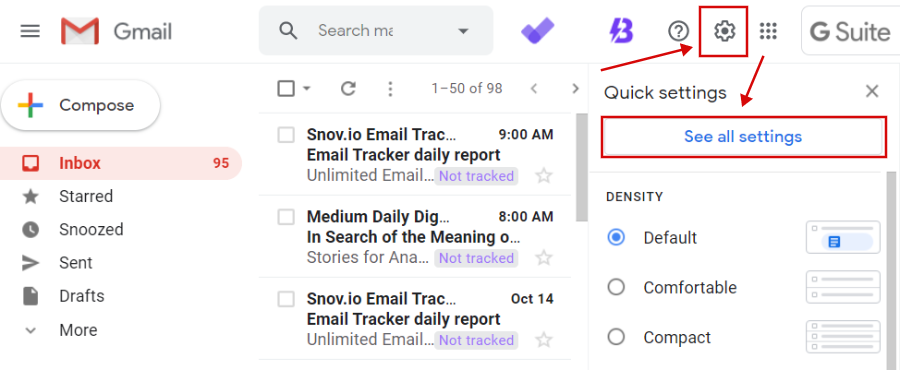900x370 pixels.
Task: Click See all settings
Action: 743,137
